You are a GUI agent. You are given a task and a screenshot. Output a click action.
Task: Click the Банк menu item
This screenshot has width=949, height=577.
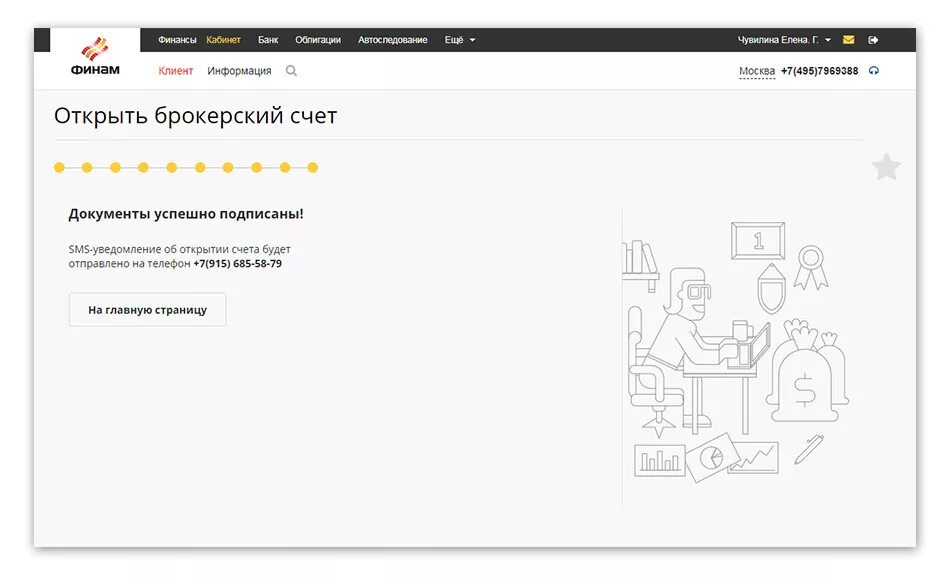click(x=267, y=39)
